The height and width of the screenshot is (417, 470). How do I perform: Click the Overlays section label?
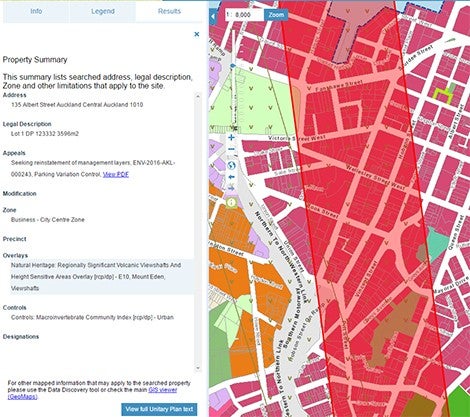15,255
